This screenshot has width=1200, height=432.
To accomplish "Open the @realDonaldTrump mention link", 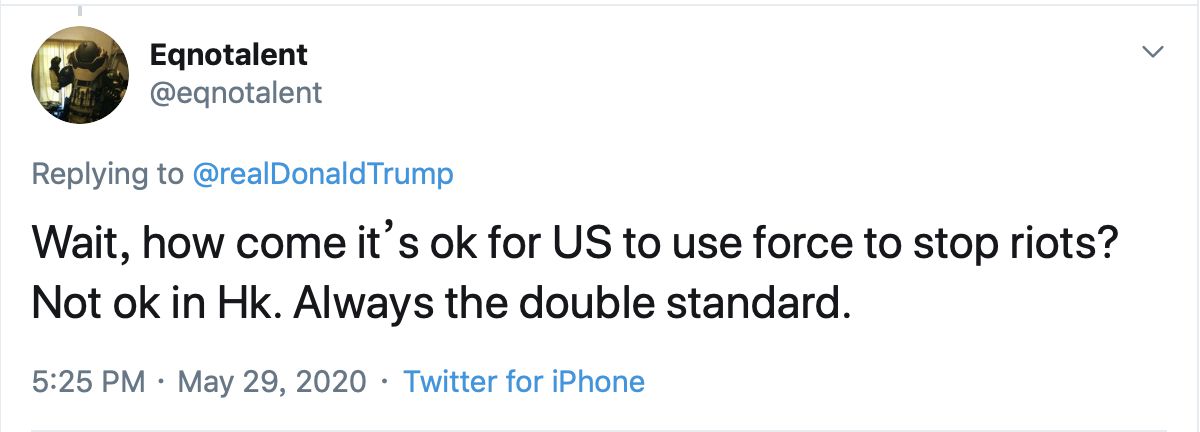I will [x=322, y=174].
